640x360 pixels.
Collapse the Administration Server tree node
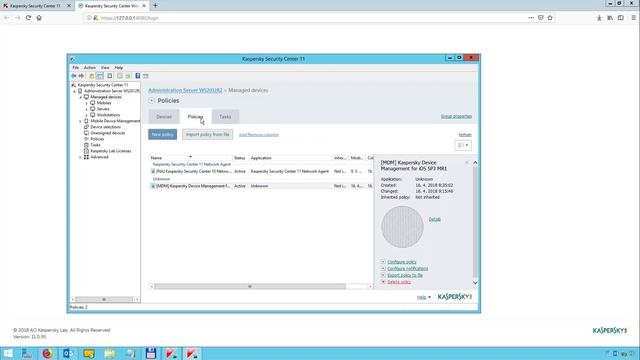click(74, 91)
